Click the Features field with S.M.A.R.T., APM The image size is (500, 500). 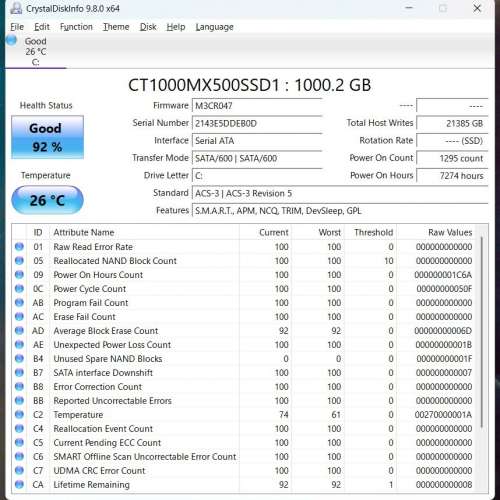340,211
